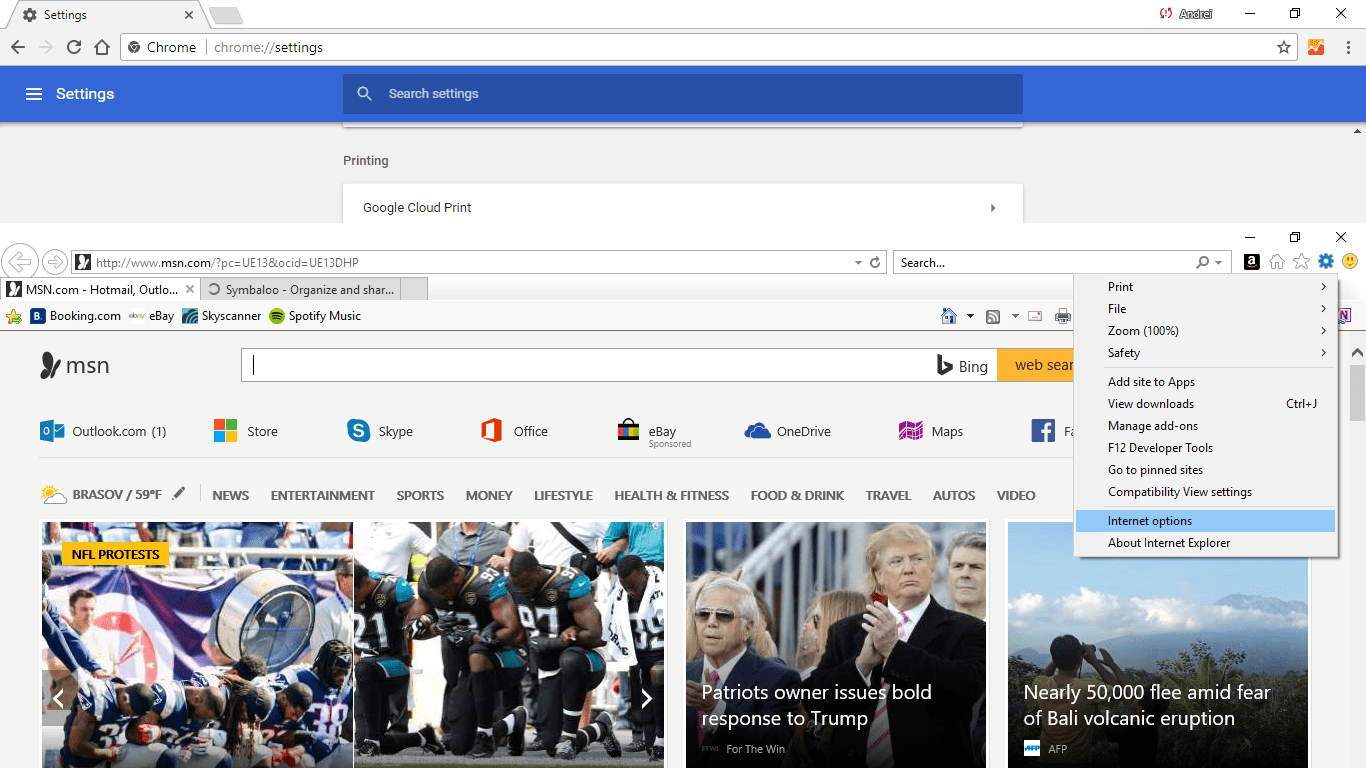
Task: Choose Manage add-ons
Action: [x=1205, y=426]
